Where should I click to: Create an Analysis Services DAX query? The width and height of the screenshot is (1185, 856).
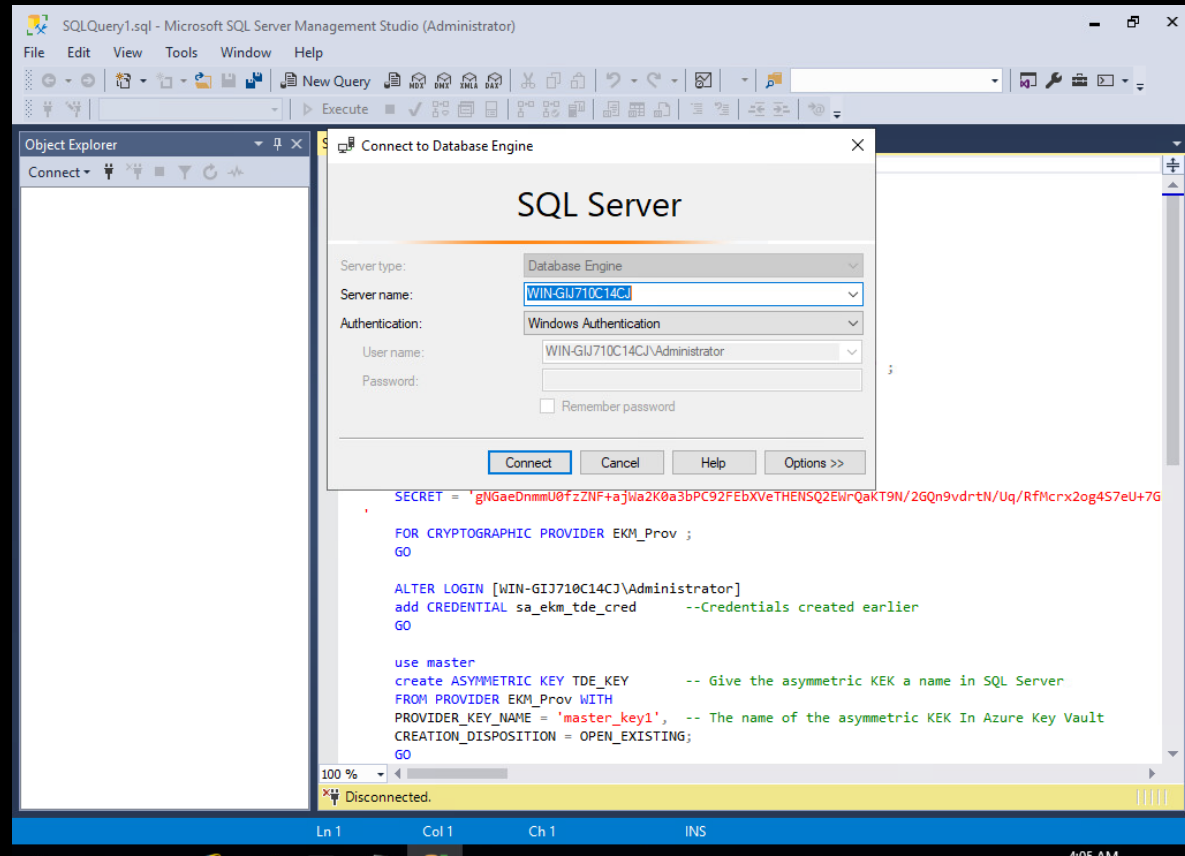[x=494, y=81]
